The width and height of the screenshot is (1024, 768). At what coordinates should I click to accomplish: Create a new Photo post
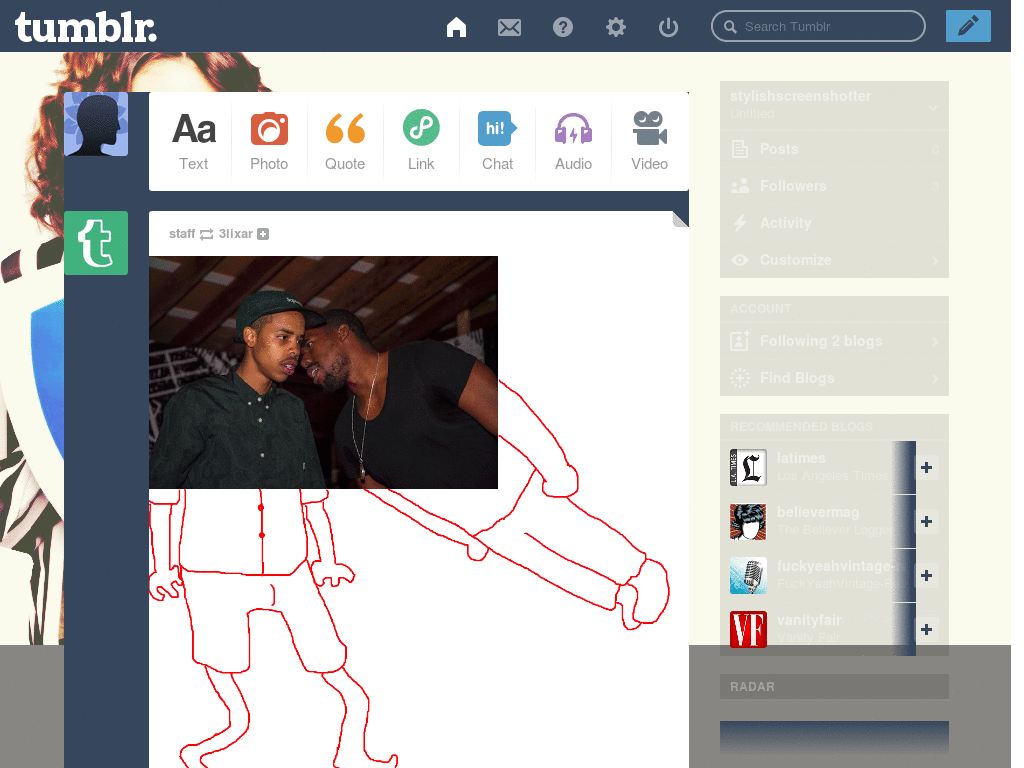[x=269, y=141]
